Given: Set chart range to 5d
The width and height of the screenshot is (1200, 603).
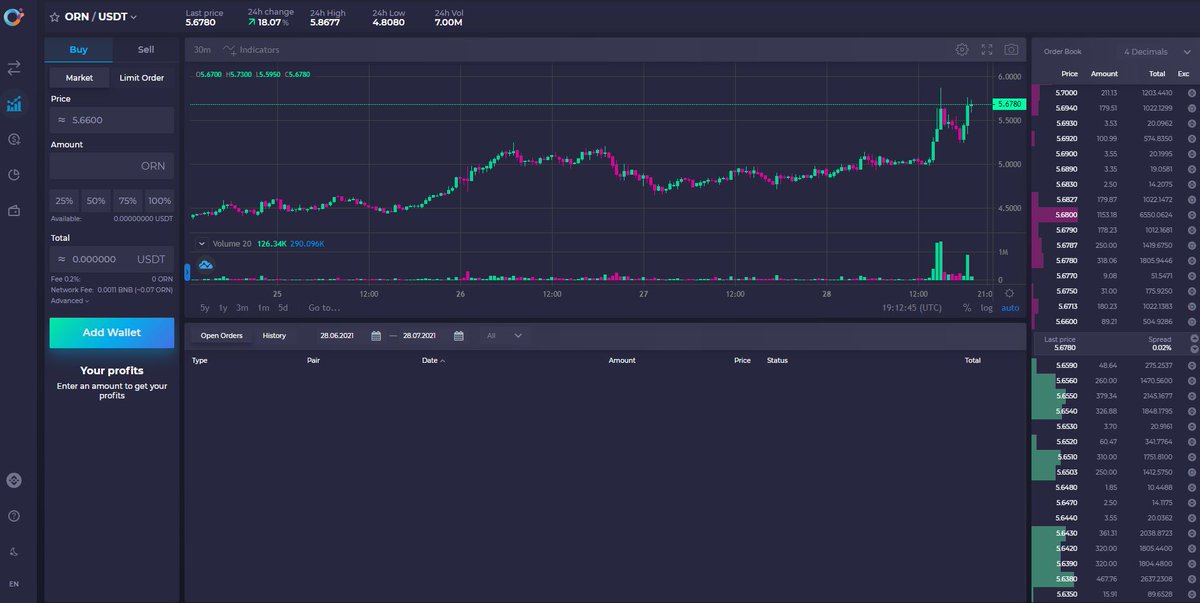Looking at the screenshot, I should click(283, 308).
